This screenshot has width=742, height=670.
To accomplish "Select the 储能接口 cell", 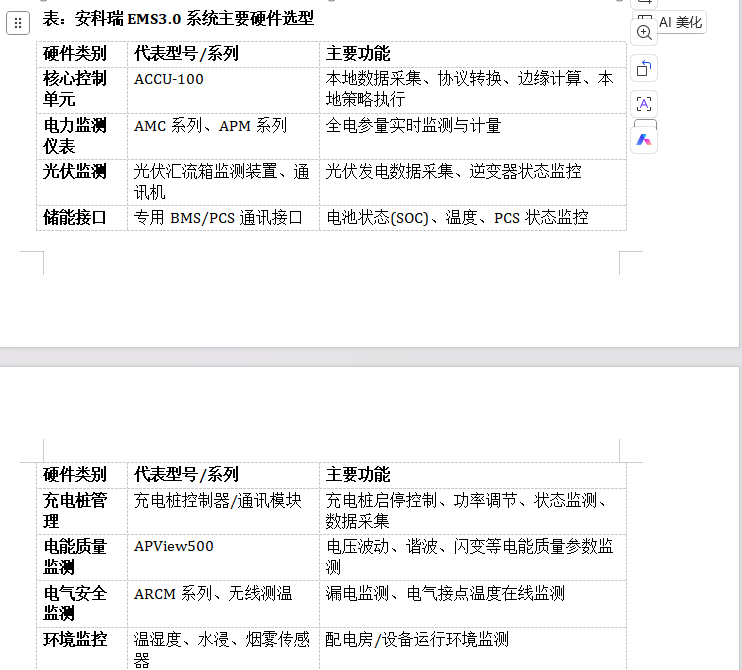I will (x=75, y=218).
